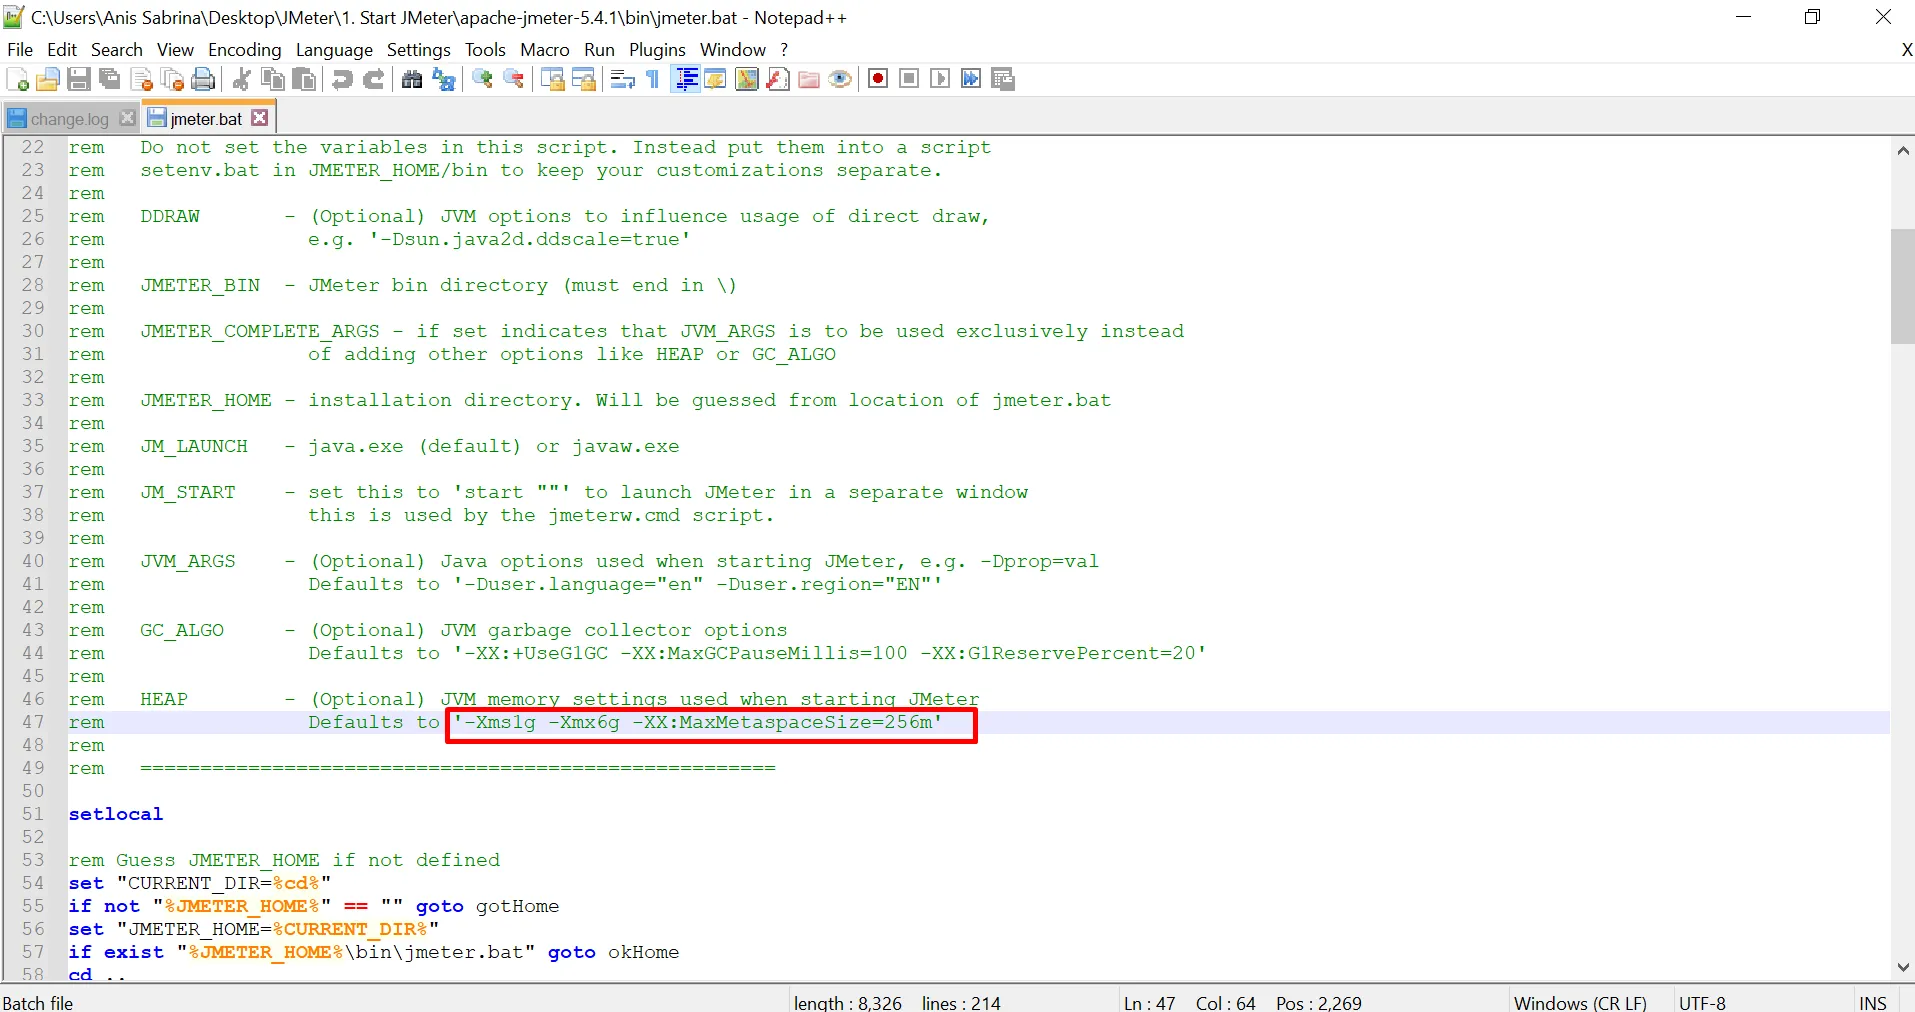Image resolution: width=1915 pixels, height=1012 pixels.
Task: Undo the last edit via toolbar arrow
Action: [342, 79]
